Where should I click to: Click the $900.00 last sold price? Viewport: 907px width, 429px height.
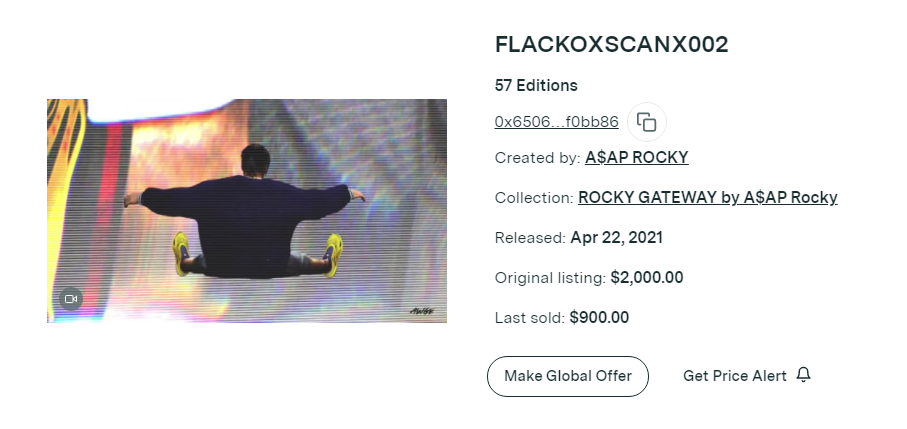tap(599, 318)
